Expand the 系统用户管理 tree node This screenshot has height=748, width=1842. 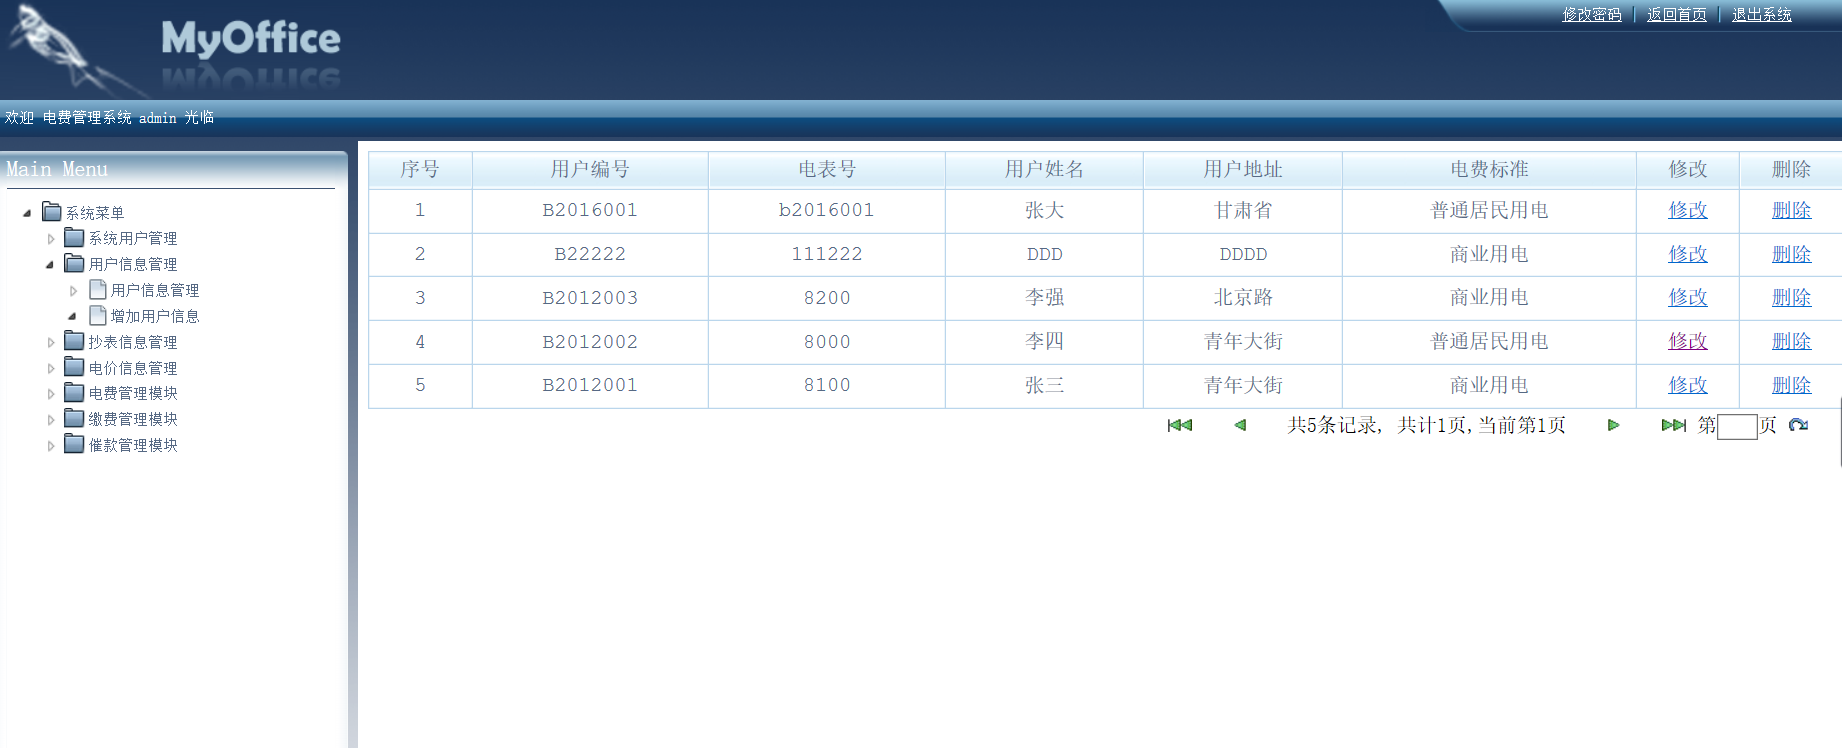[51, 239]
